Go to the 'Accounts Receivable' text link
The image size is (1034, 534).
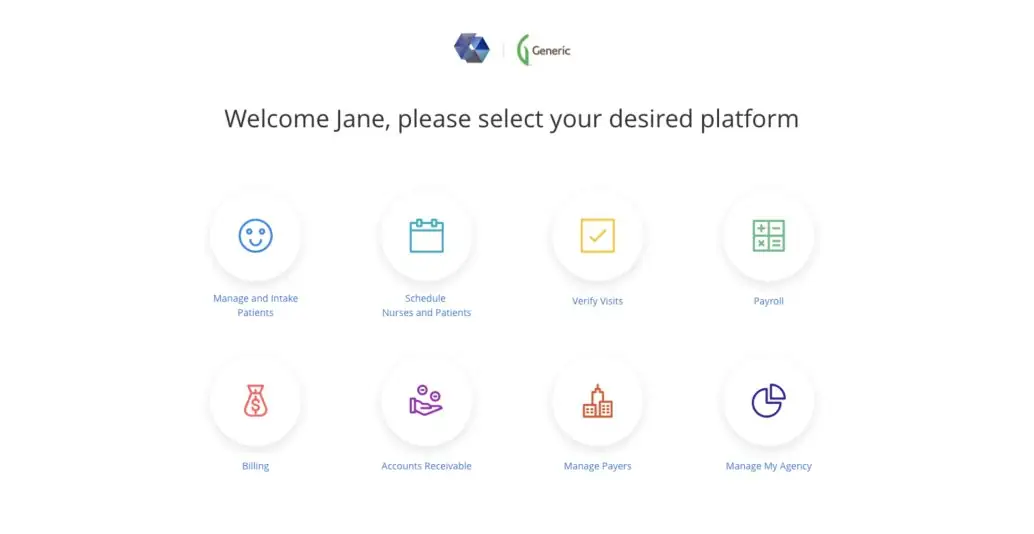(426, 466)
